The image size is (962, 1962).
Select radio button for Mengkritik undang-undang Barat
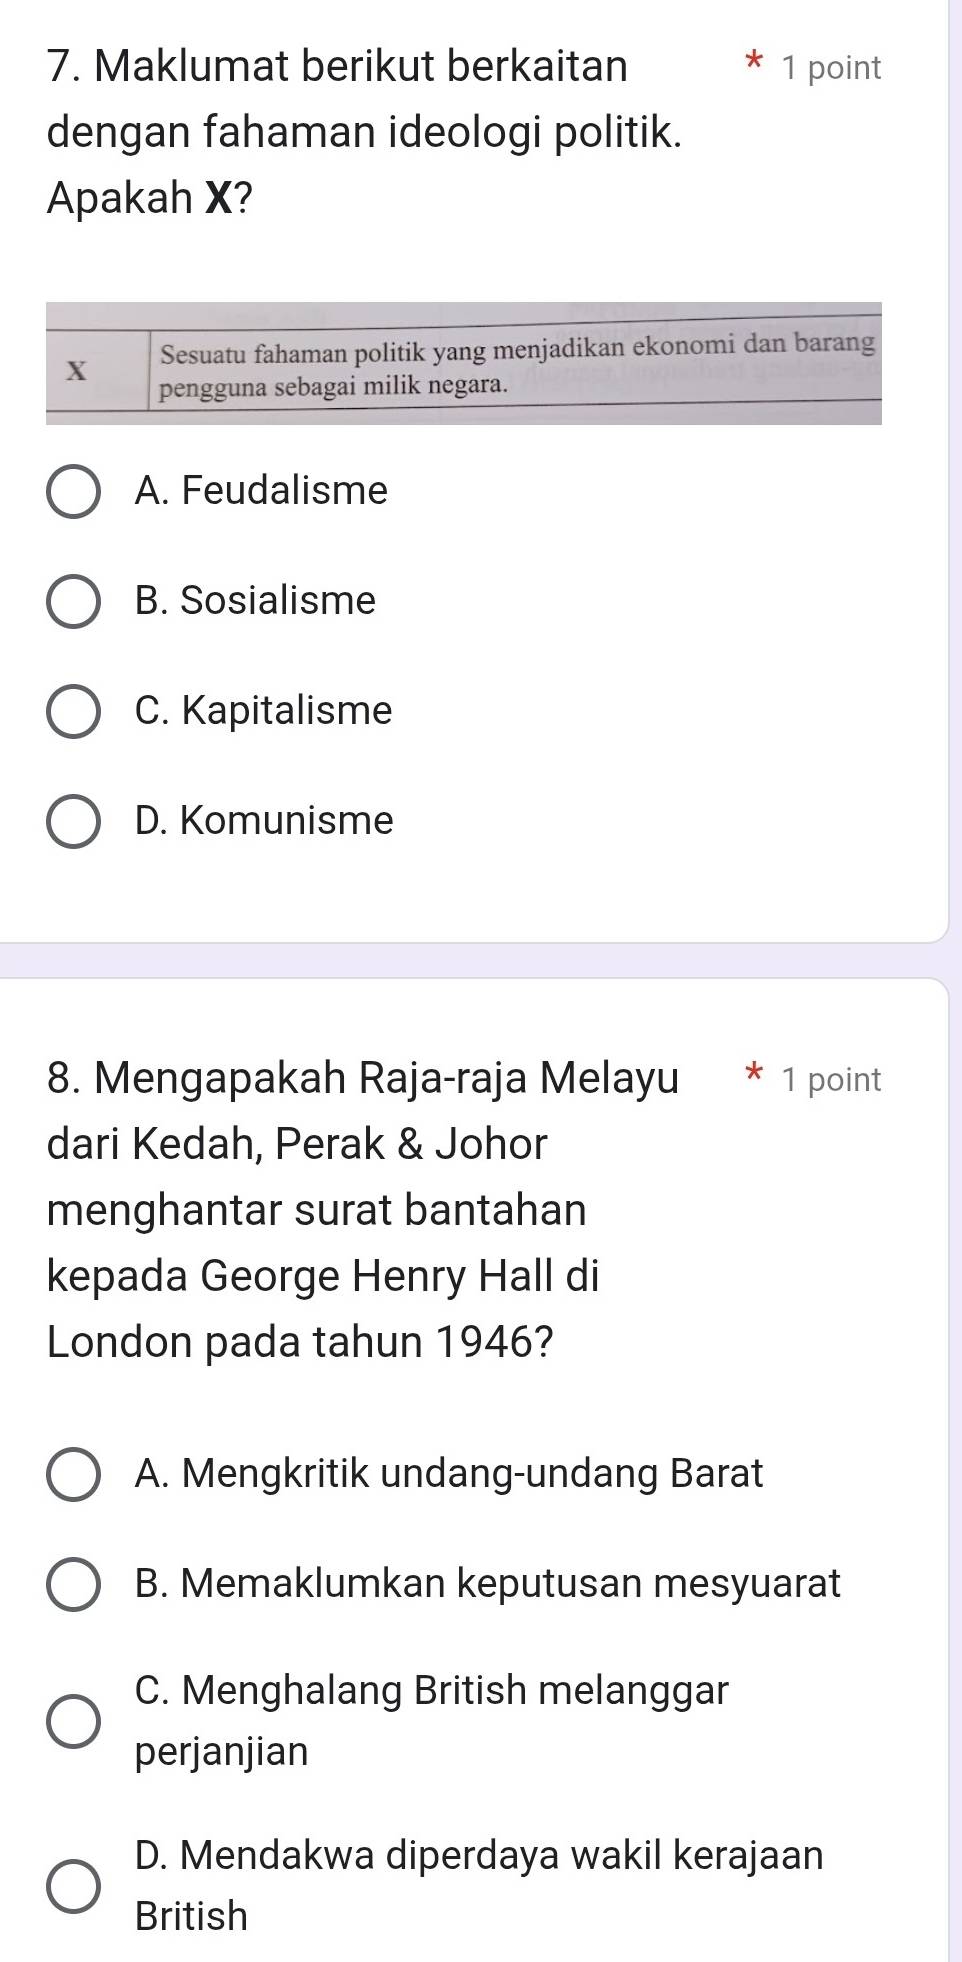(x=73, y=1474)
